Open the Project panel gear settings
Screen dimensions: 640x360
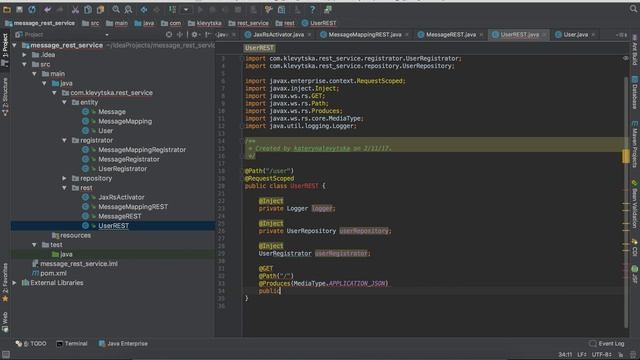click(x=195, y=35)
